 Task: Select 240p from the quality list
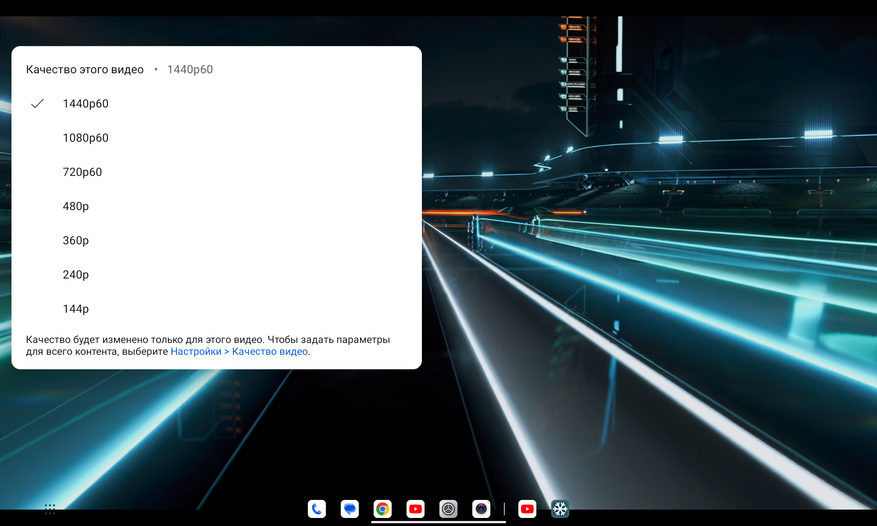(x=76, y=274)
